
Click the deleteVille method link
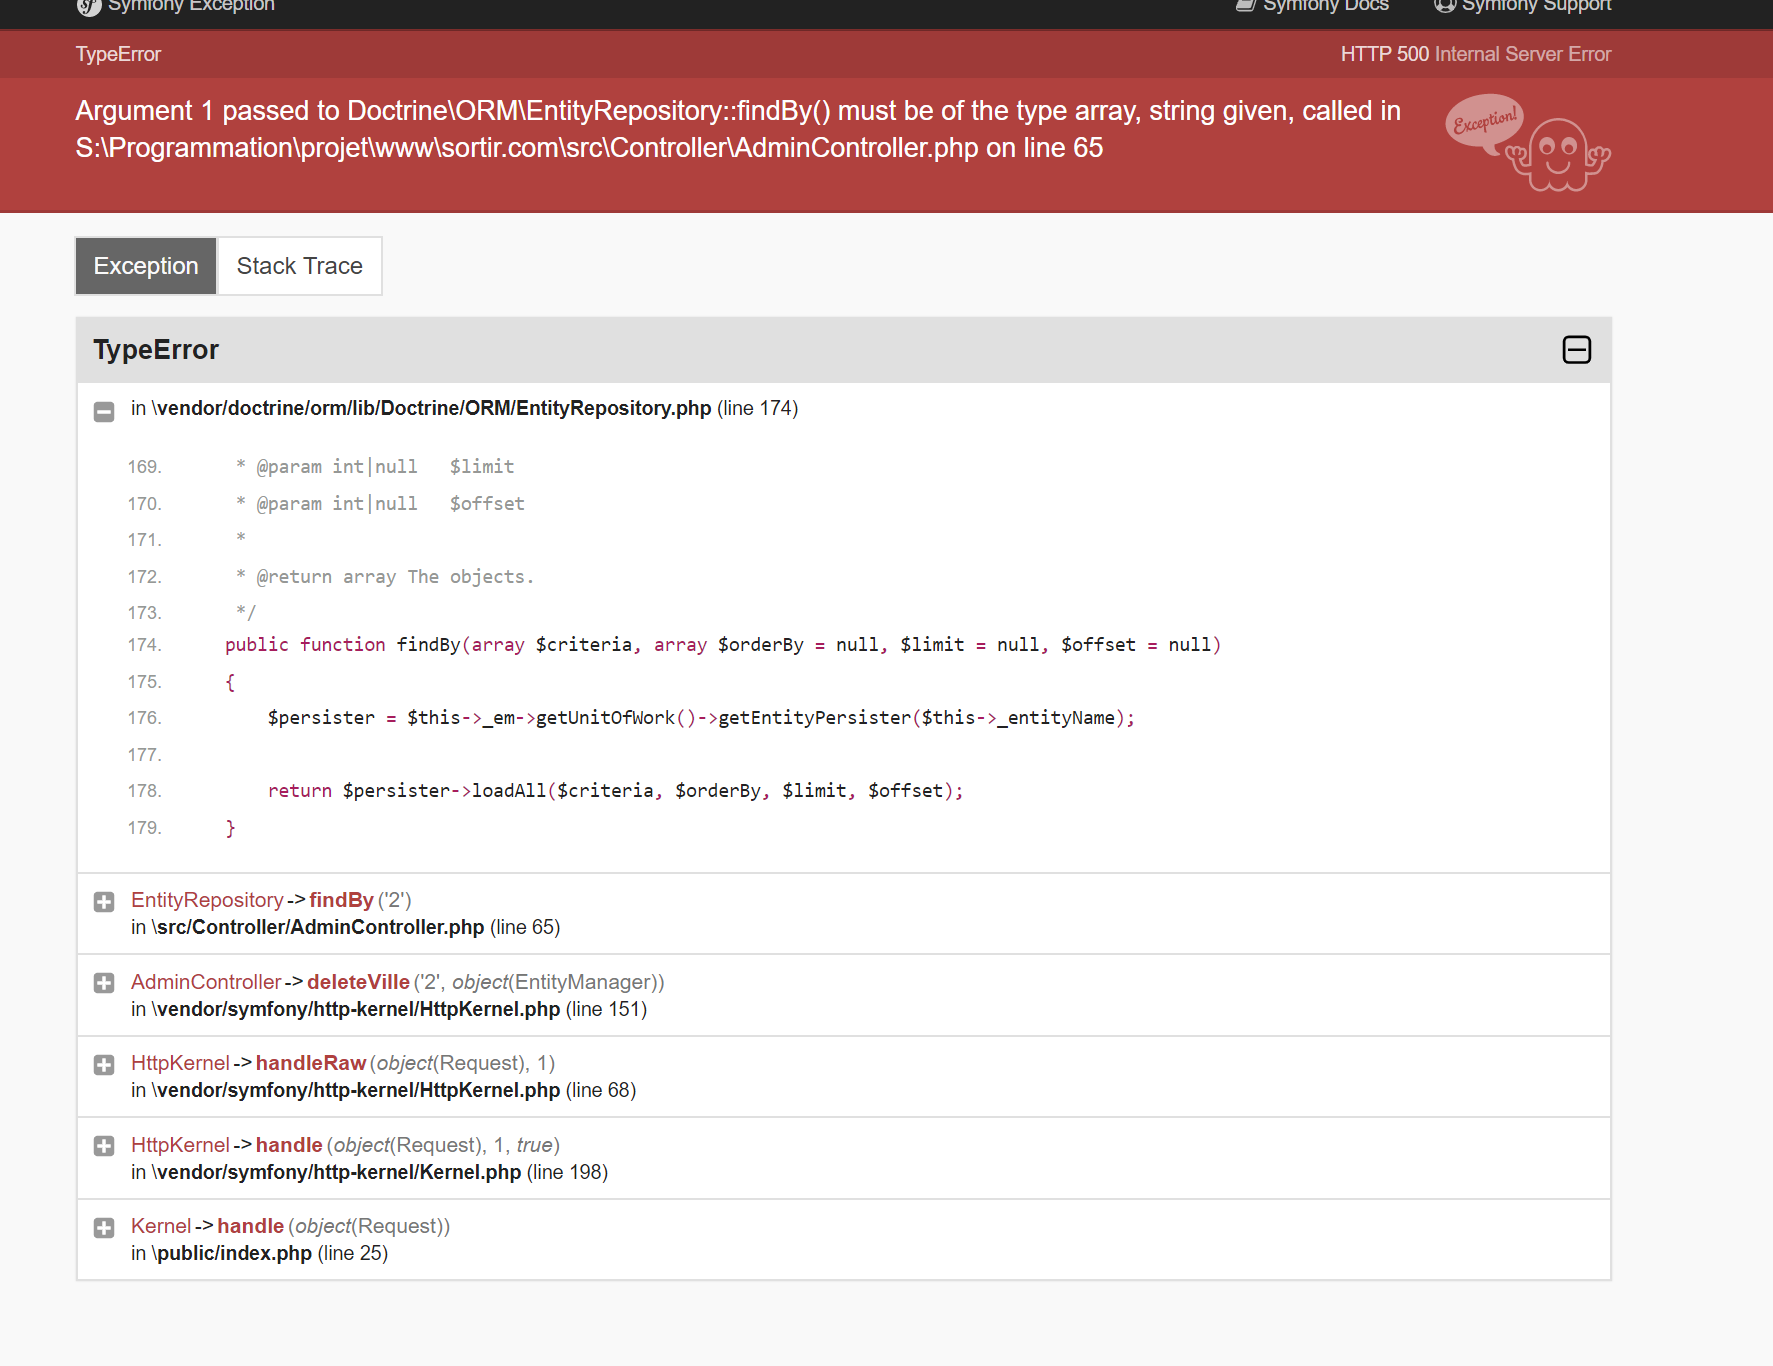(358, 982)
